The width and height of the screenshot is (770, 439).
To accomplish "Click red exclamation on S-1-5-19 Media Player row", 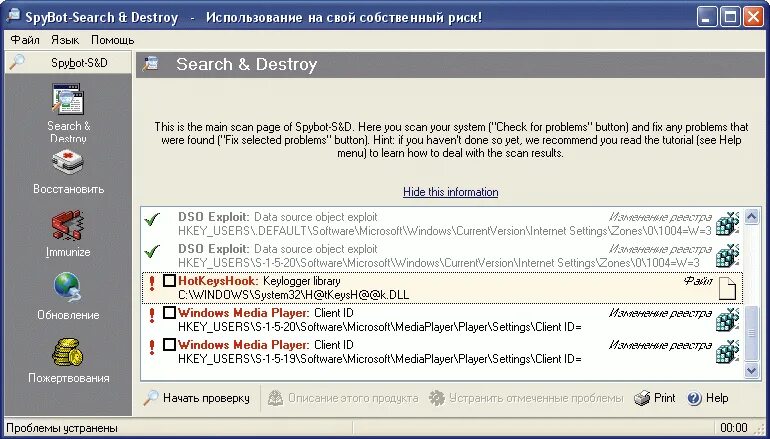I will coord(152,347).
